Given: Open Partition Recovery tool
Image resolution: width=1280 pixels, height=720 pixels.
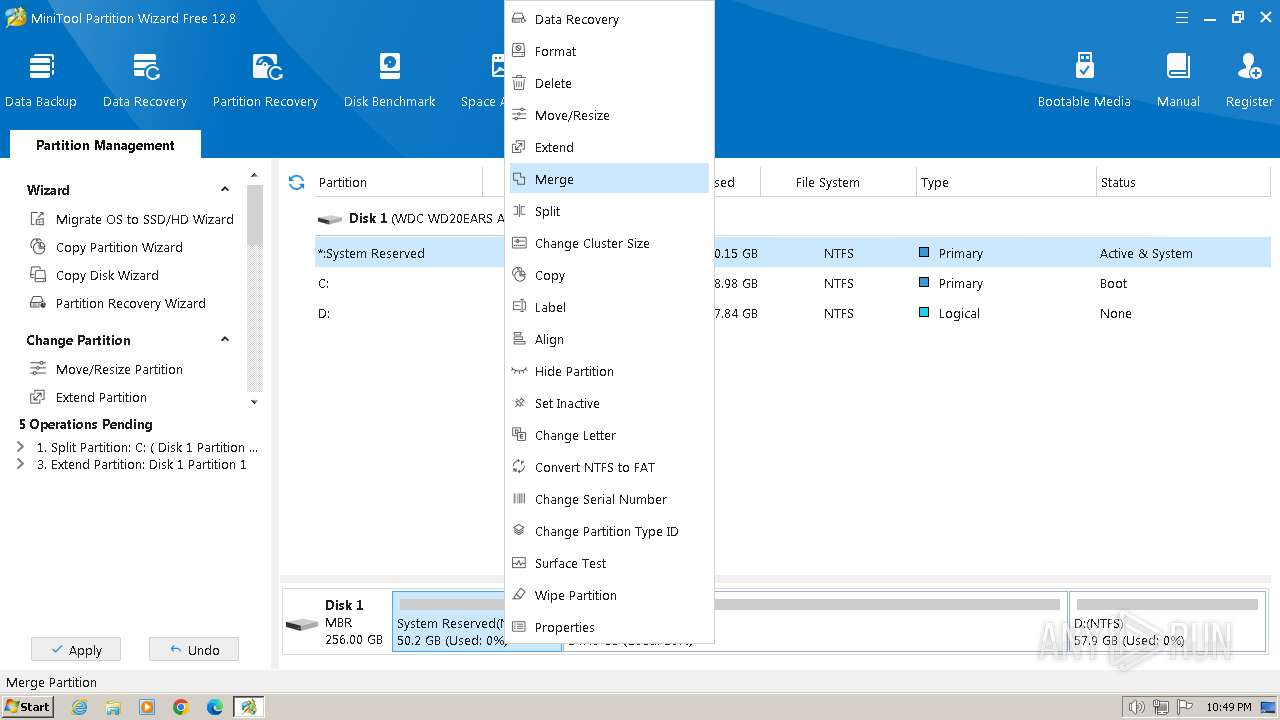Looking at the screenshot, I should coord(265,80).
